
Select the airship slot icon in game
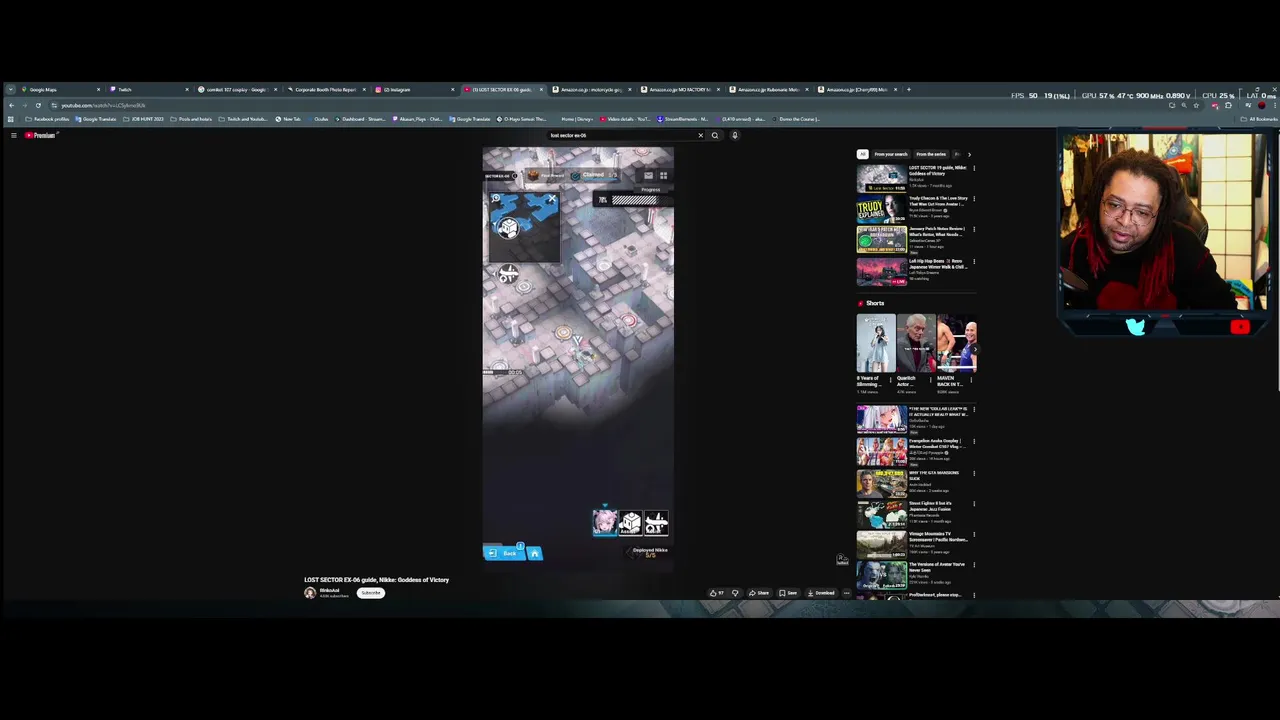pos(656,522)
